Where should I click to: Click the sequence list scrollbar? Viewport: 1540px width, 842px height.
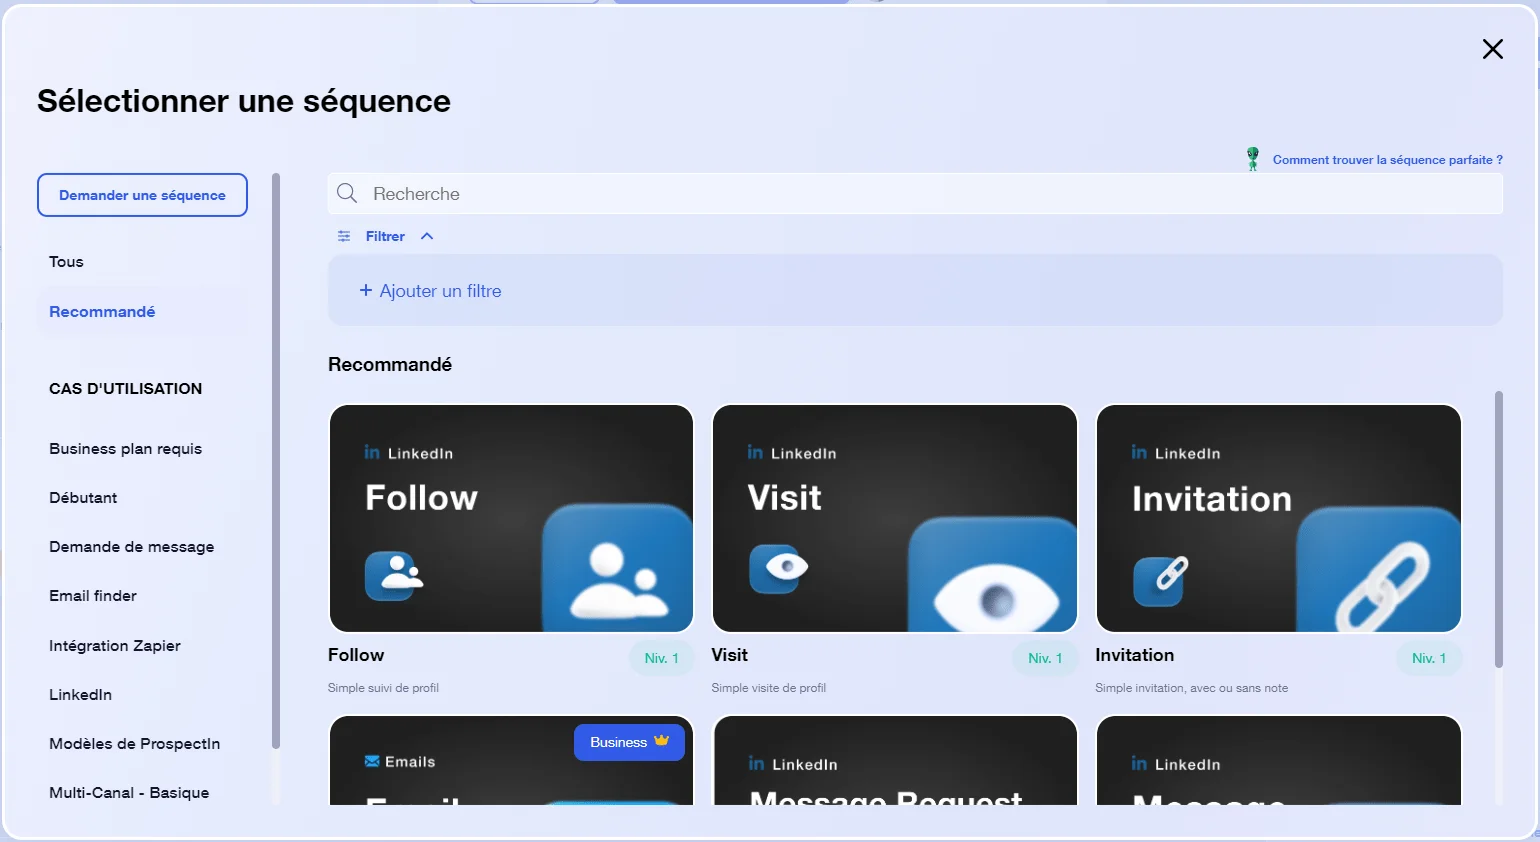[x=1498, y=530]
